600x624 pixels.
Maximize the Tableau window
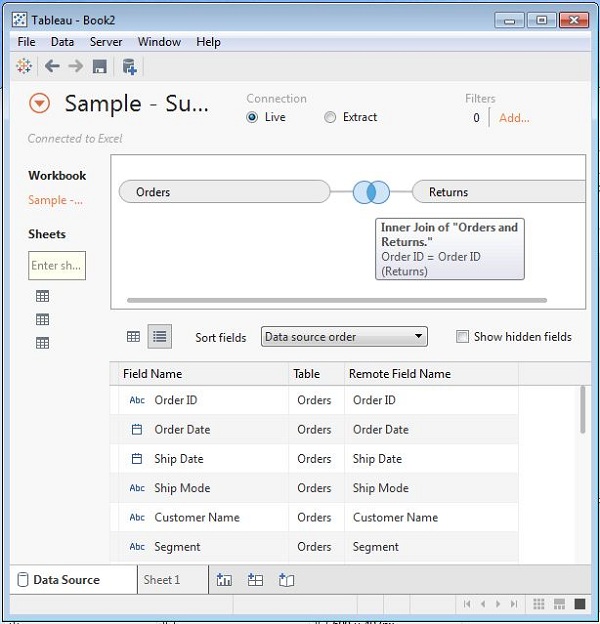click(x=541, y=20)
